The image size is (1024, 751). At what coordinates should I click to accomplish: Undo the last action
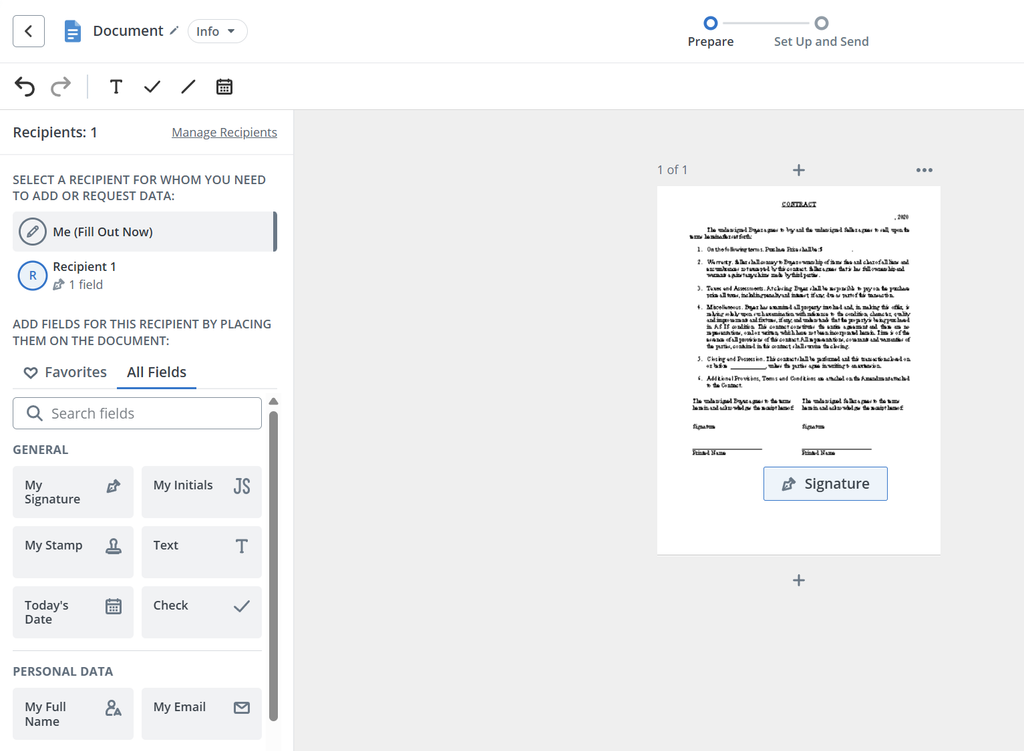pyautogui.click(x=25, y=86)
